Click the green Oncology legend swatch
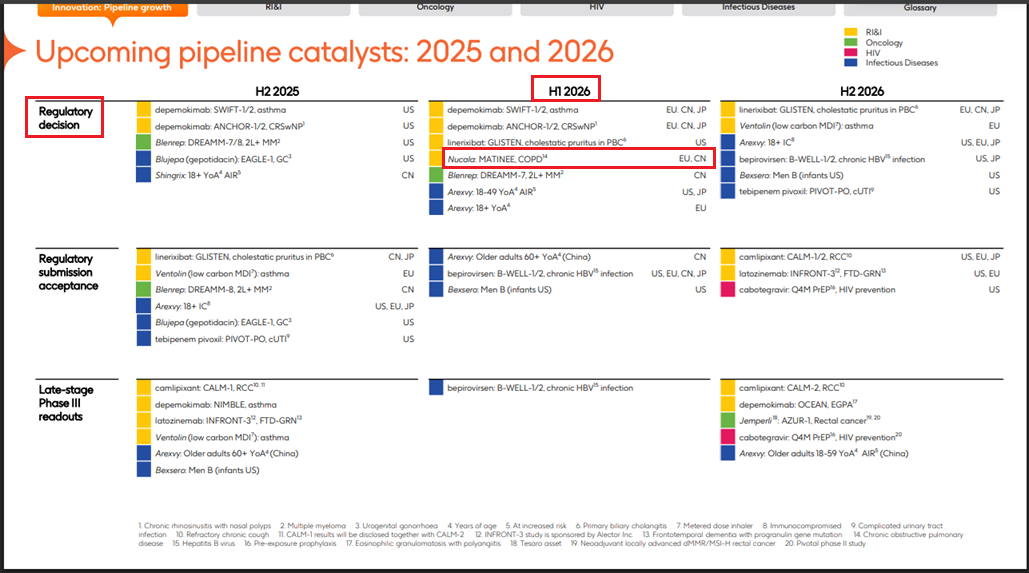This screenshot has height=573, width=1029. 850,42
